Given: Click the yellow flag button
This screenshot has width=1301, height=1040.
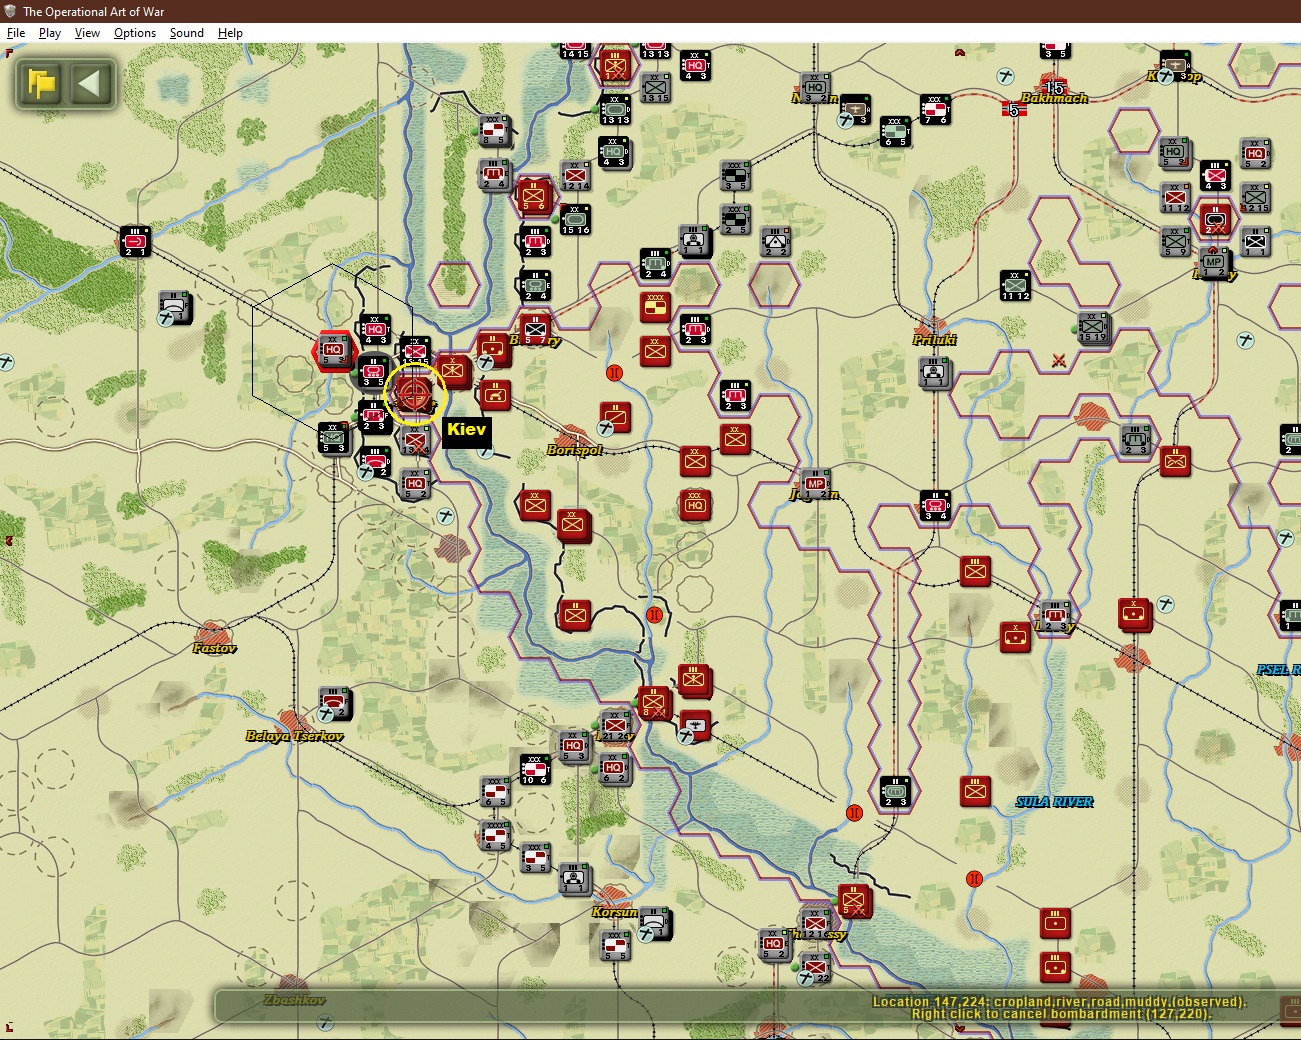Looking at the screenshot, I should [x=42, y=83].
